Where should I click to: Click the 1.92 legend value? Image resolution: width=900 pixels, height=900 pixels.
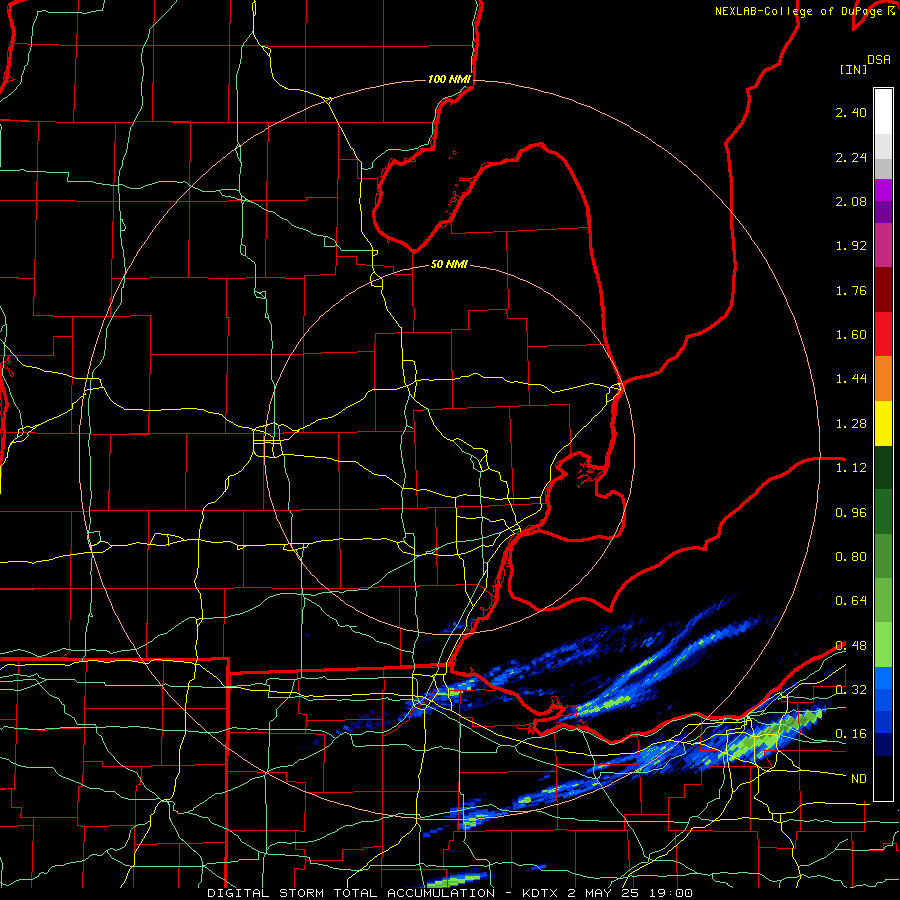pos(851,246)
